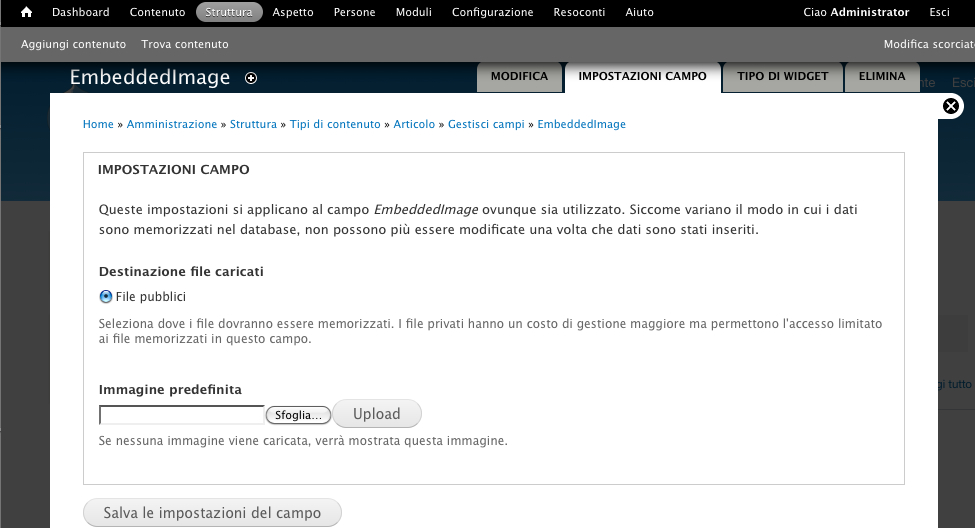Switch to the ELIMINA tab
The width and height of the screenshot is (975, 528).
coord(882,76)
